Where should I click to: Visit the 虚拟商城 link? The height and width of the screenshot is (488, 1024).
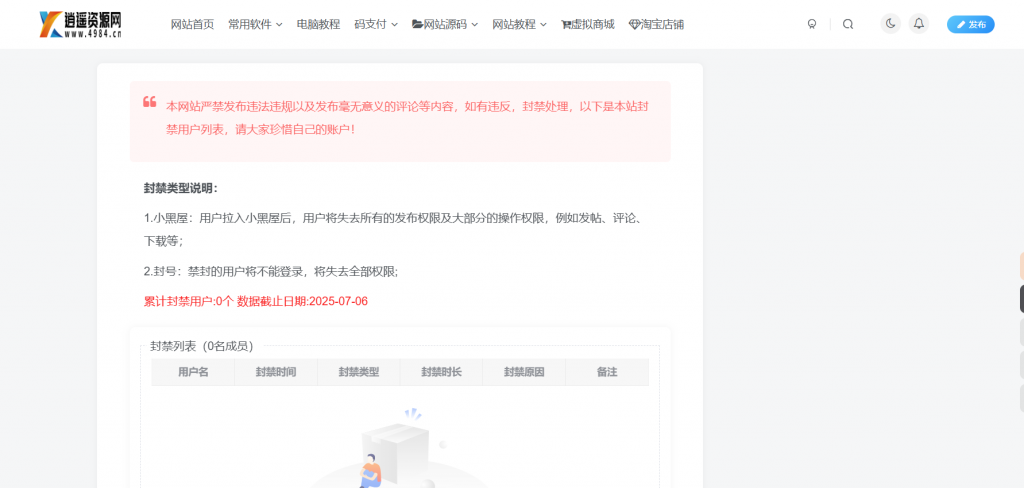[x=593, y=24]
